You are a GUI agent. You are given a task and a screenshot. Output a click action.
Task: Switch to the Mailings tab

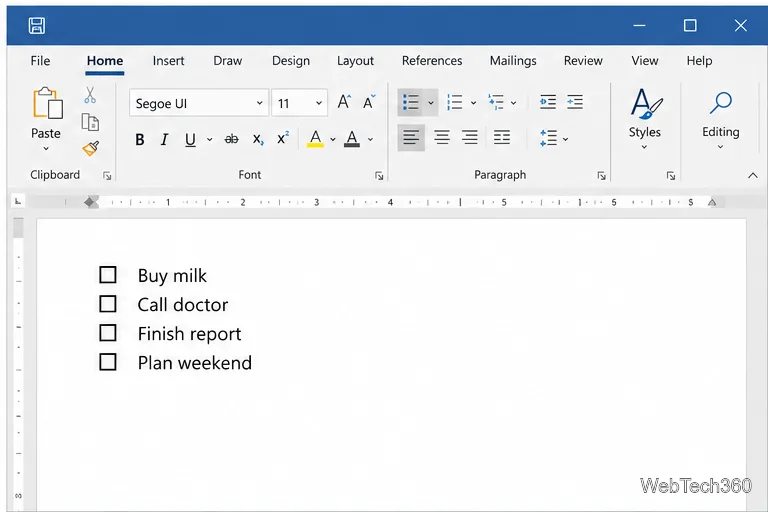(x=513, y=61)
